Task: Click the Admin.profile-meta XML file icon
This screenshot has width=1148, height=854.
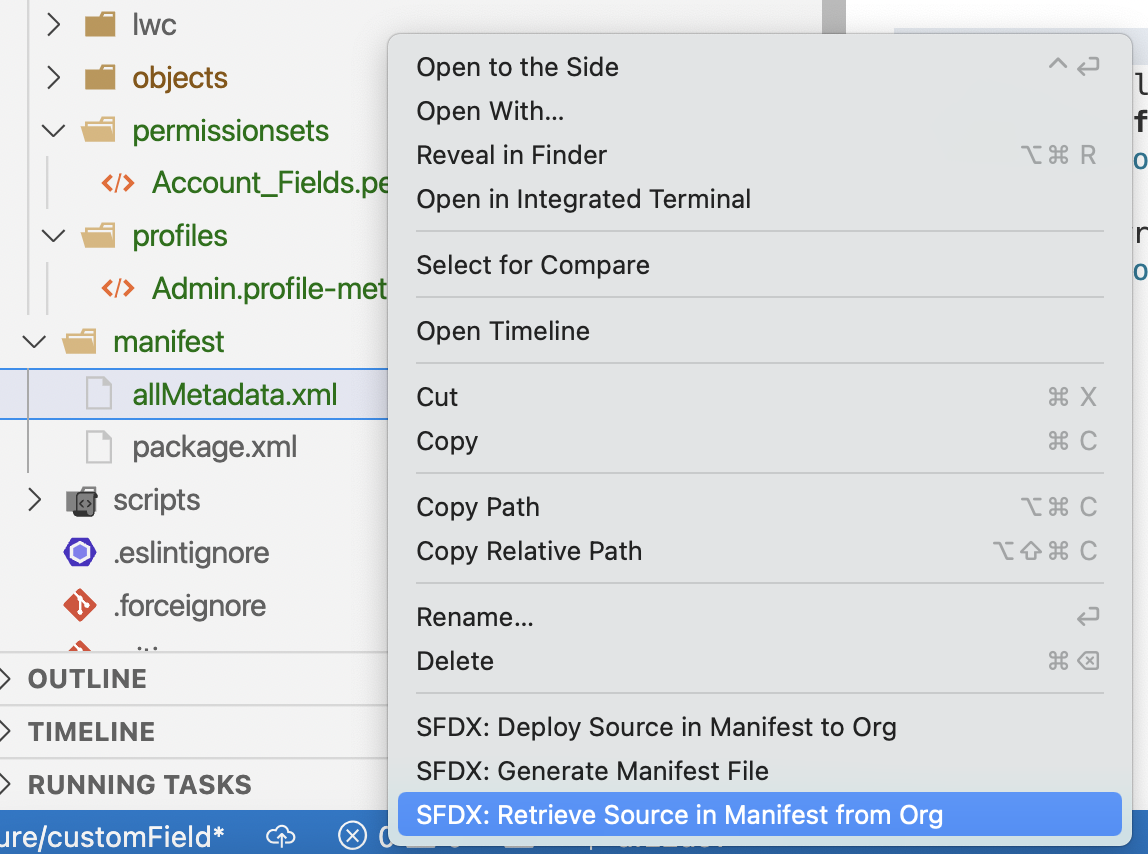Action: [118, 289]
